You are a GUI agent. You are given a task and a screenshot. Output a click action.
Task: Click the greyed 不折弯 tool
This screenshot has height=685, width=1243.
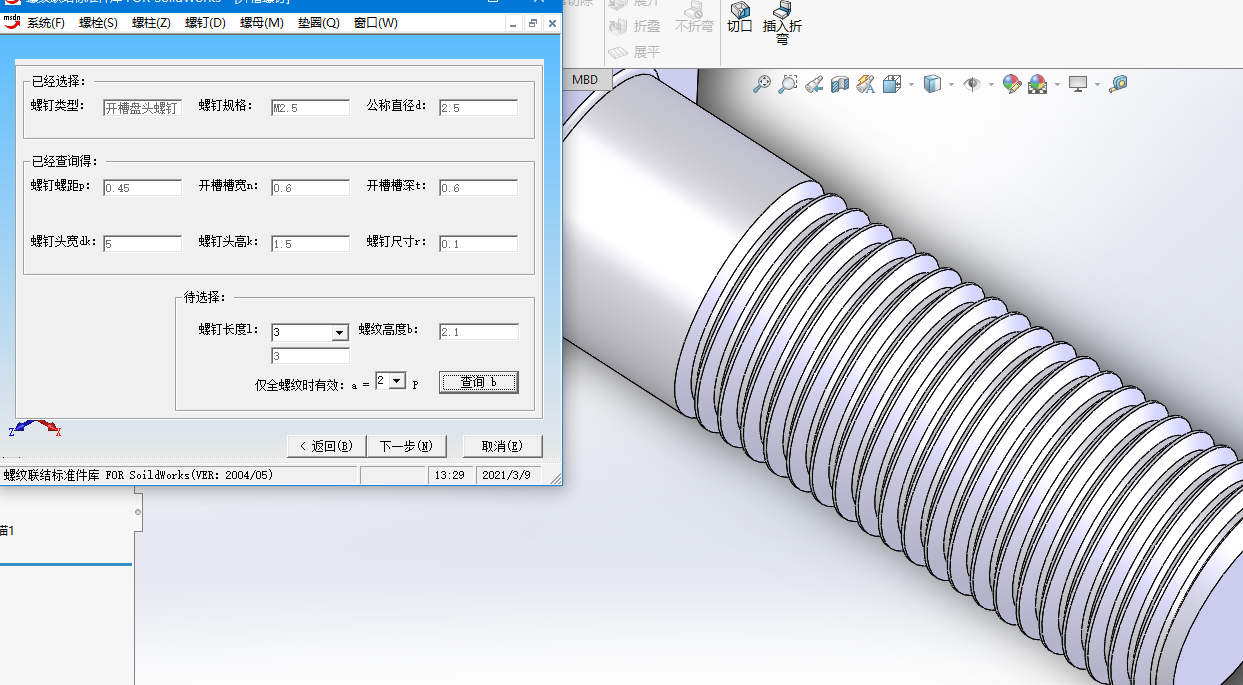694,18
